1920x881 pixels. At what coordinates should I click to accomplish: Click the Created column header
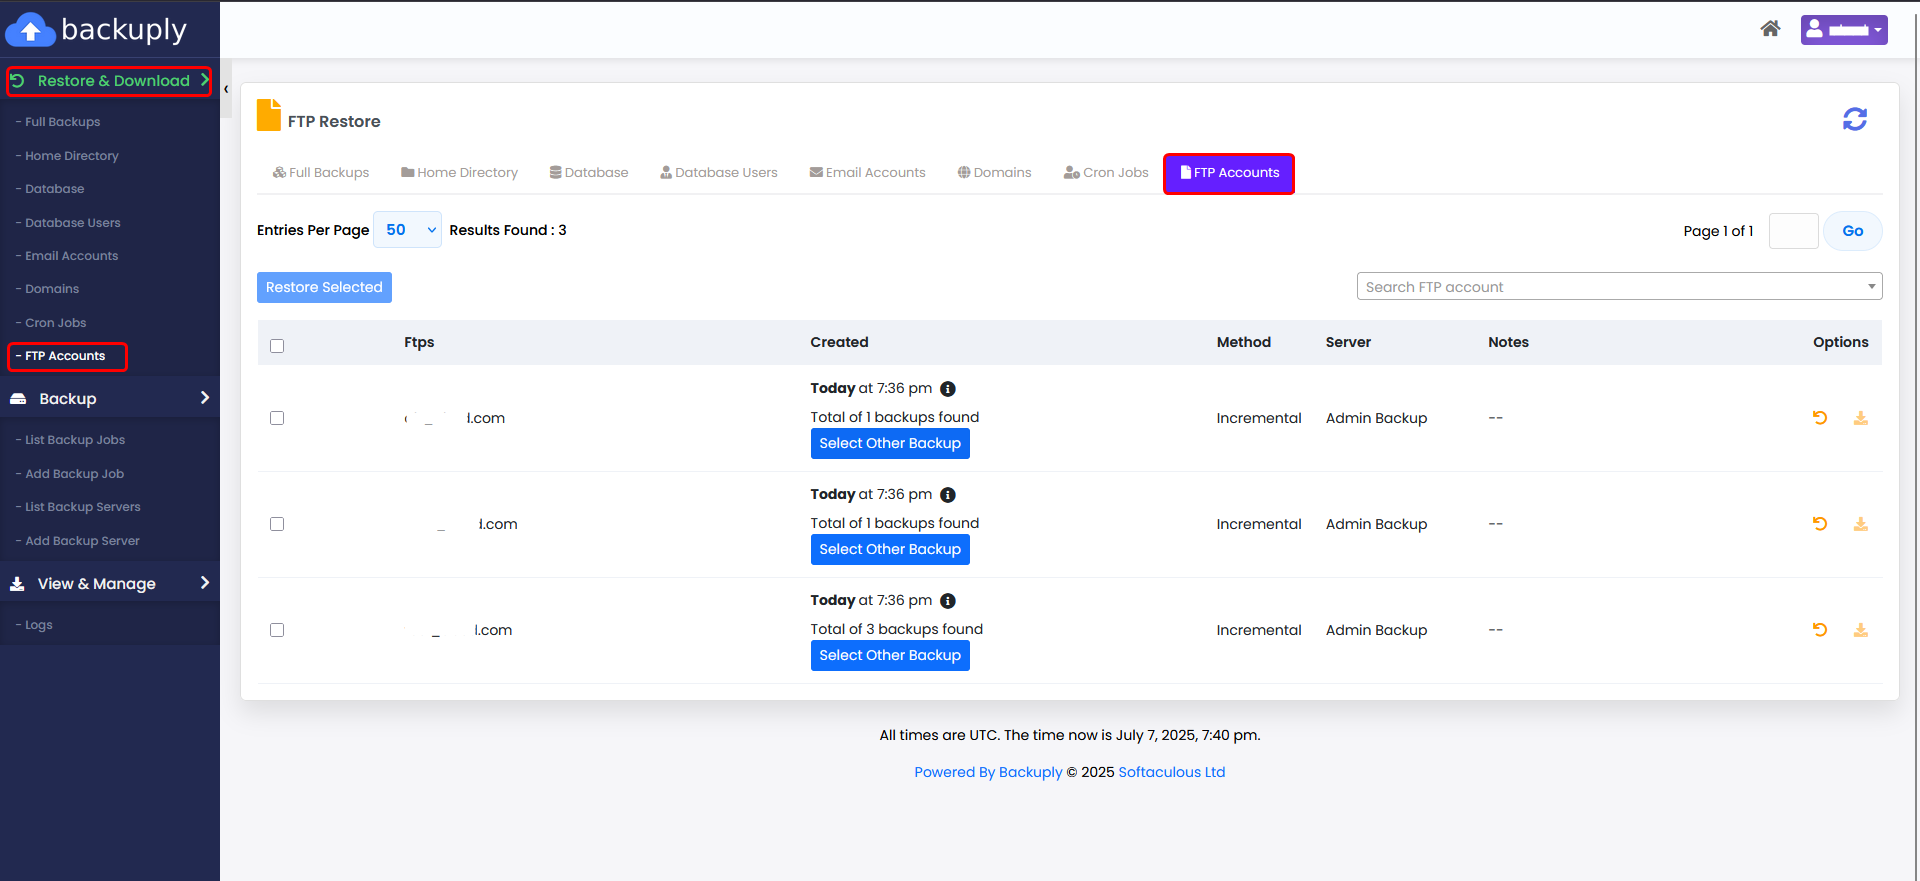click(839, 342)
